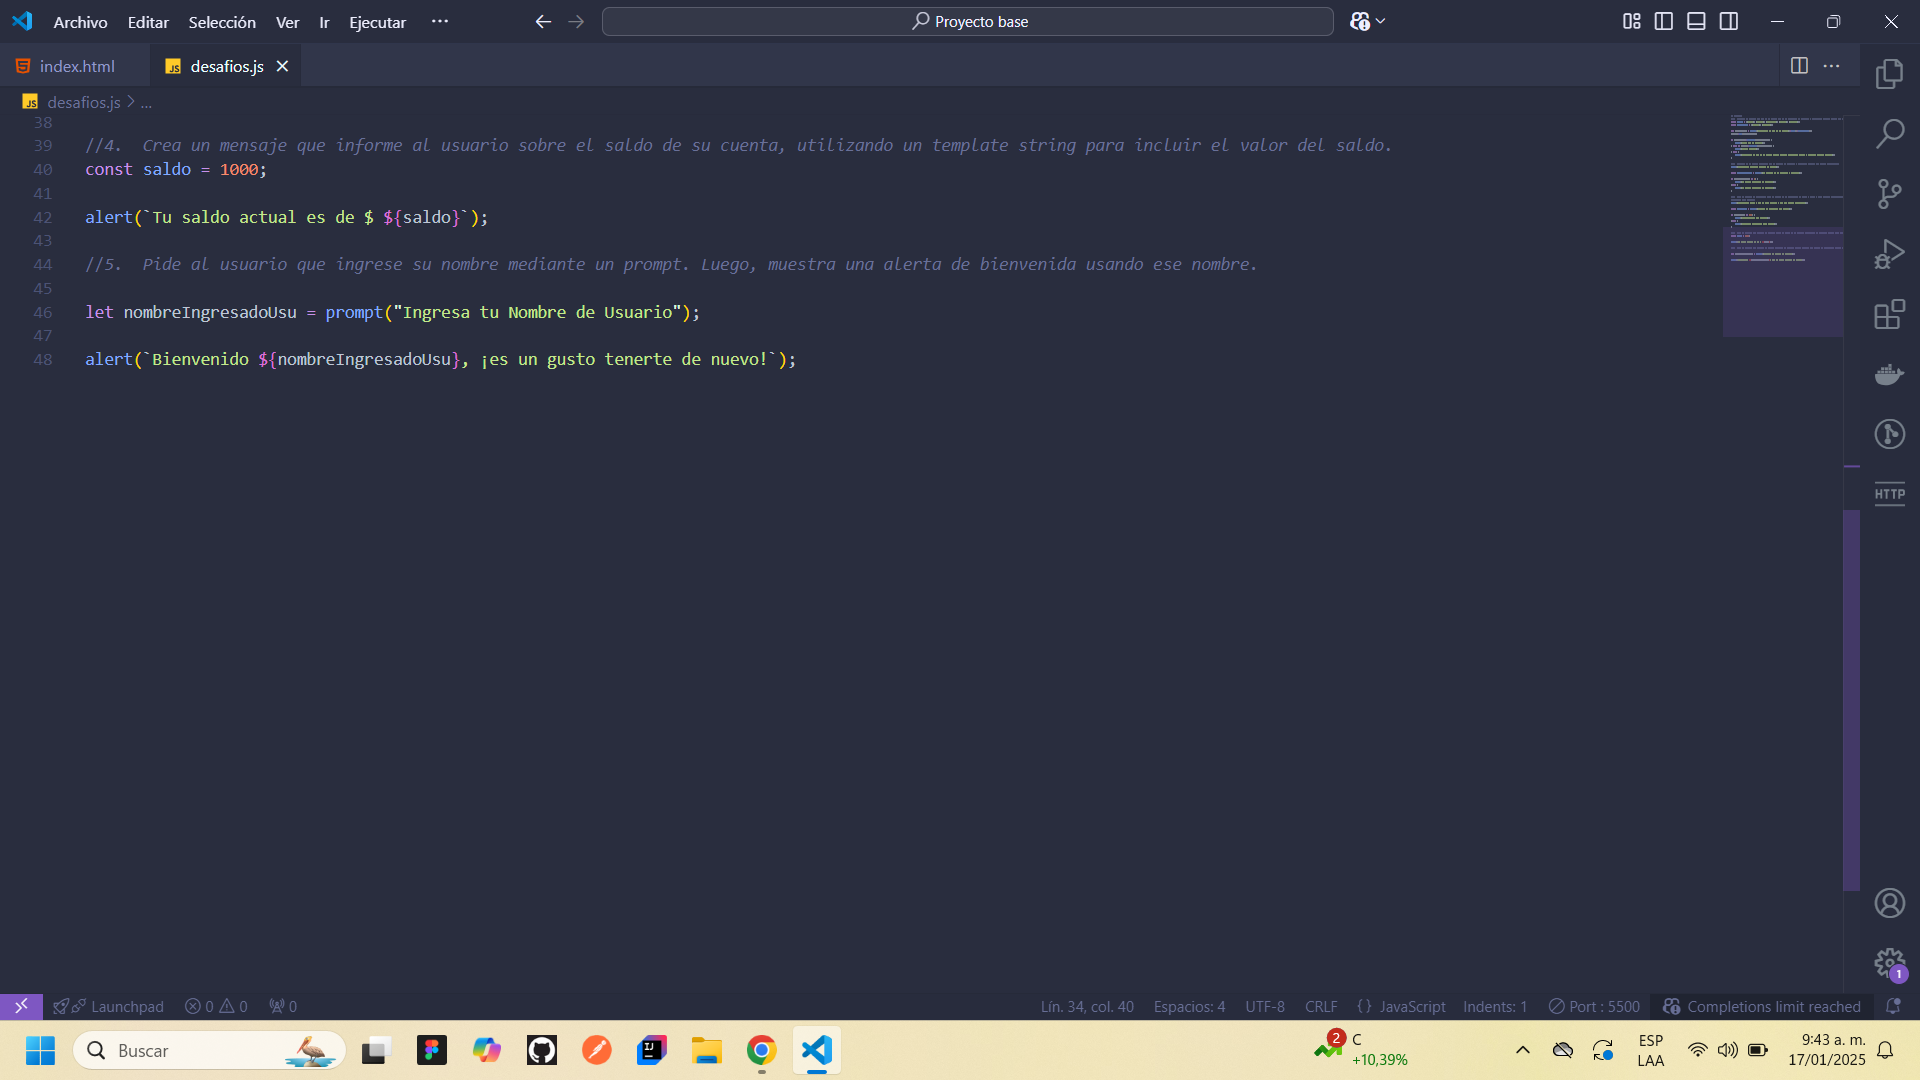Open the Explorer view in activity bar
Screen dimensions: 1920x1080
1889,73
